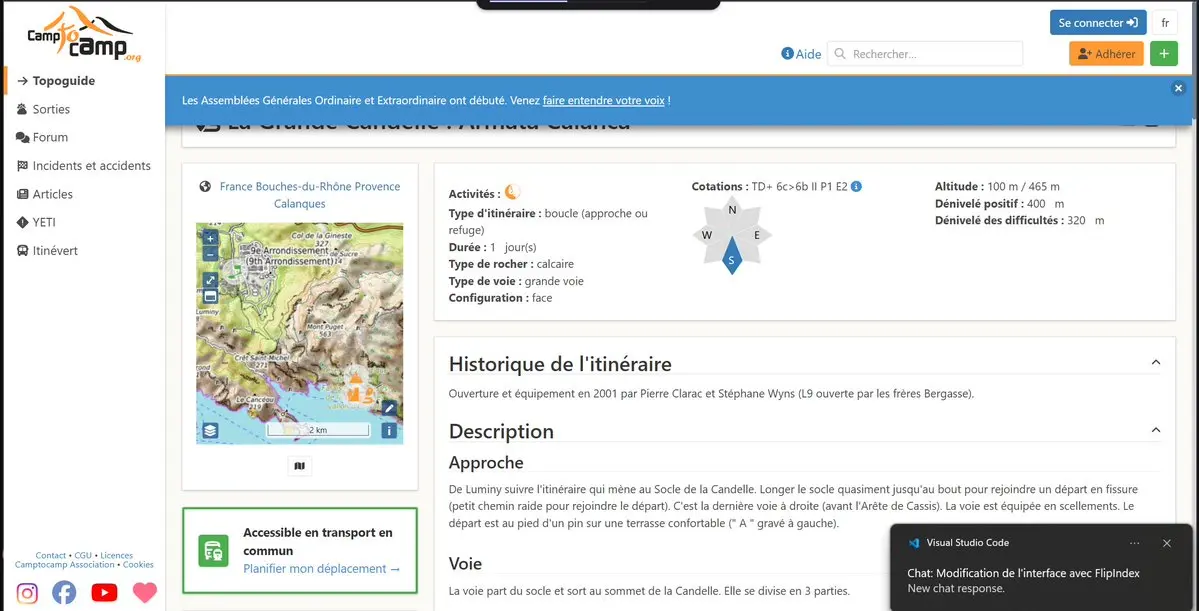Image resolution: width=1199 pixels, height=611 pixels.
Task: Zoom out on the map
Action: point(211,255)
